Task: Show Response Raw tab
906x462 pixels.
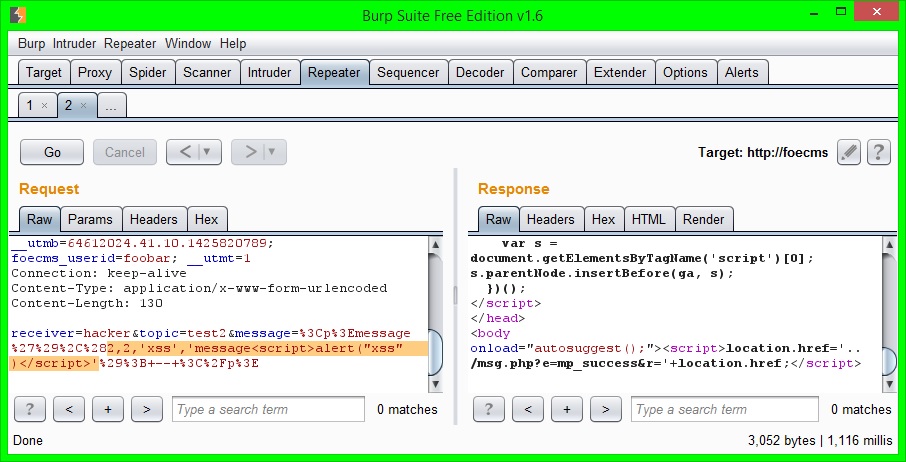Action: [498, 219]
